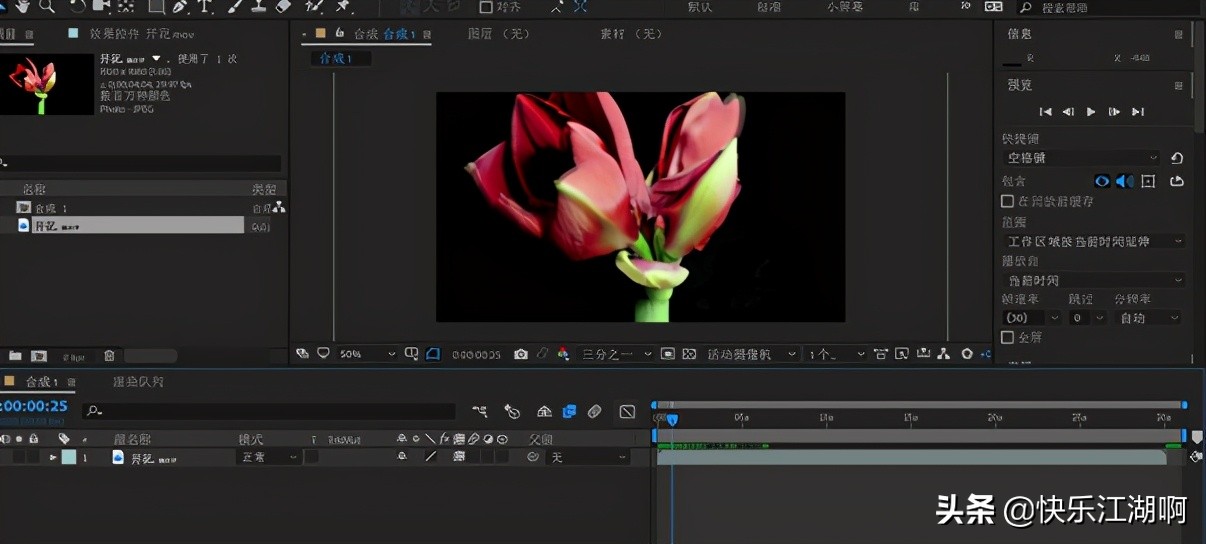Open the resolution dropdown under the viewer
Image resolution: width=1206 pixels, height=544 pixels.
[x=617, y=354]
